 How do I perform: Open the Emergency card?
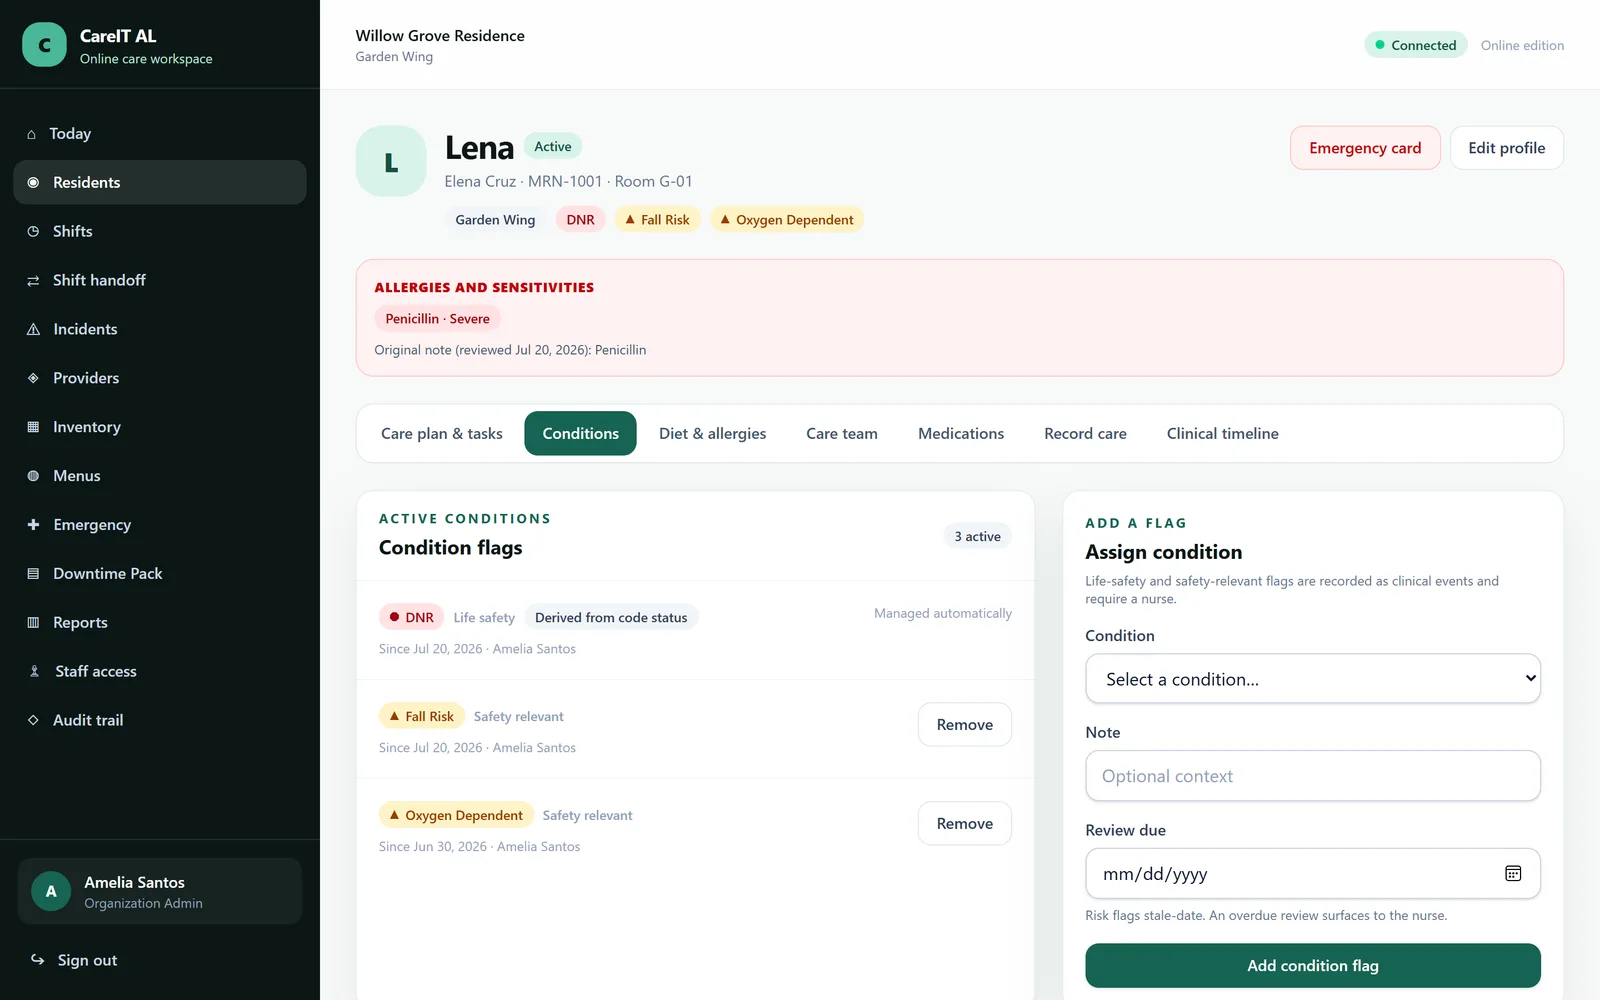point(1365,148)
